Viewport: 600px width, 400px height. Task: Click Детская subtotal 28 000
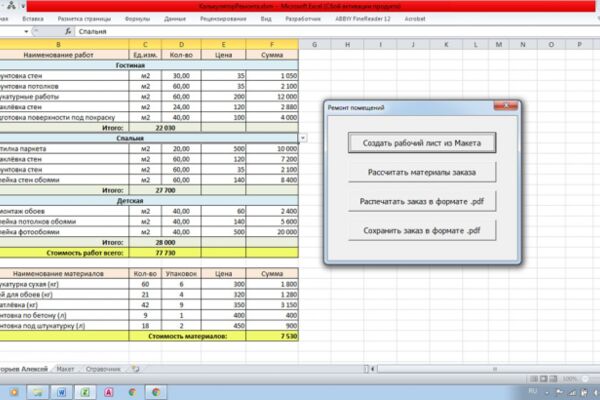click(165, 242)
